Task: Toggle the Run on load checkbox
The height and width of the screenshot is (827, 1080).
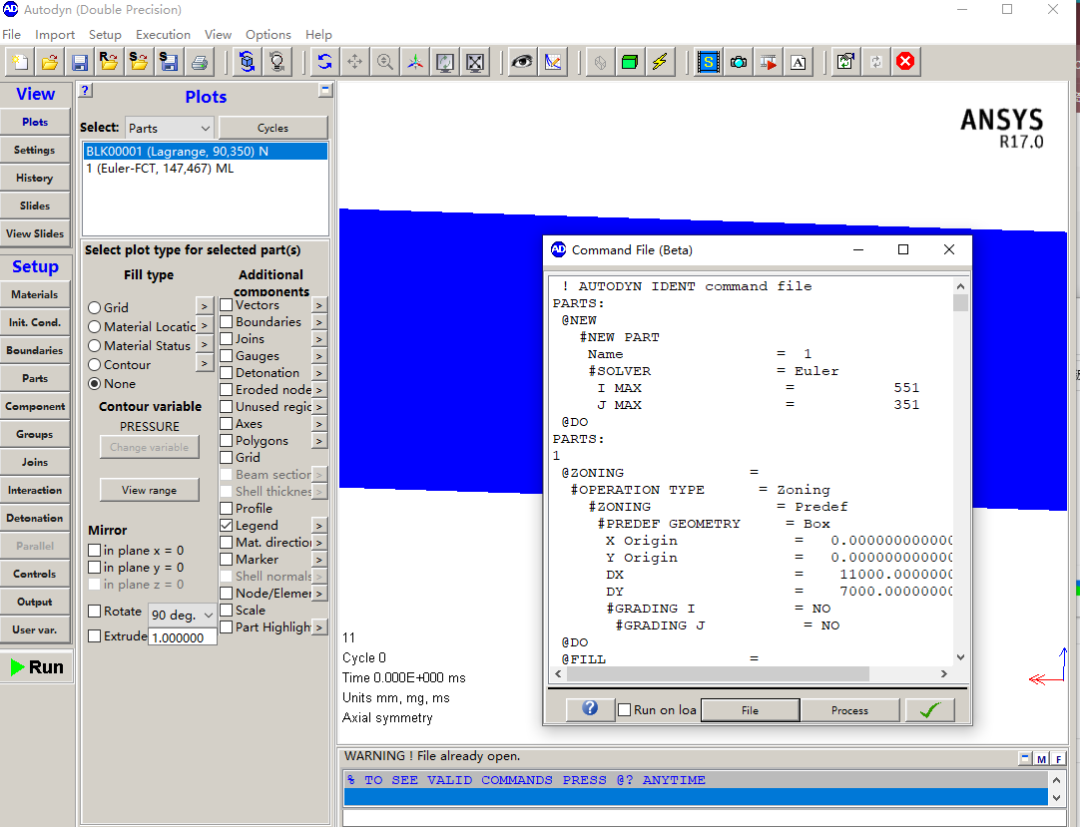Action: [x=625, y=710]
